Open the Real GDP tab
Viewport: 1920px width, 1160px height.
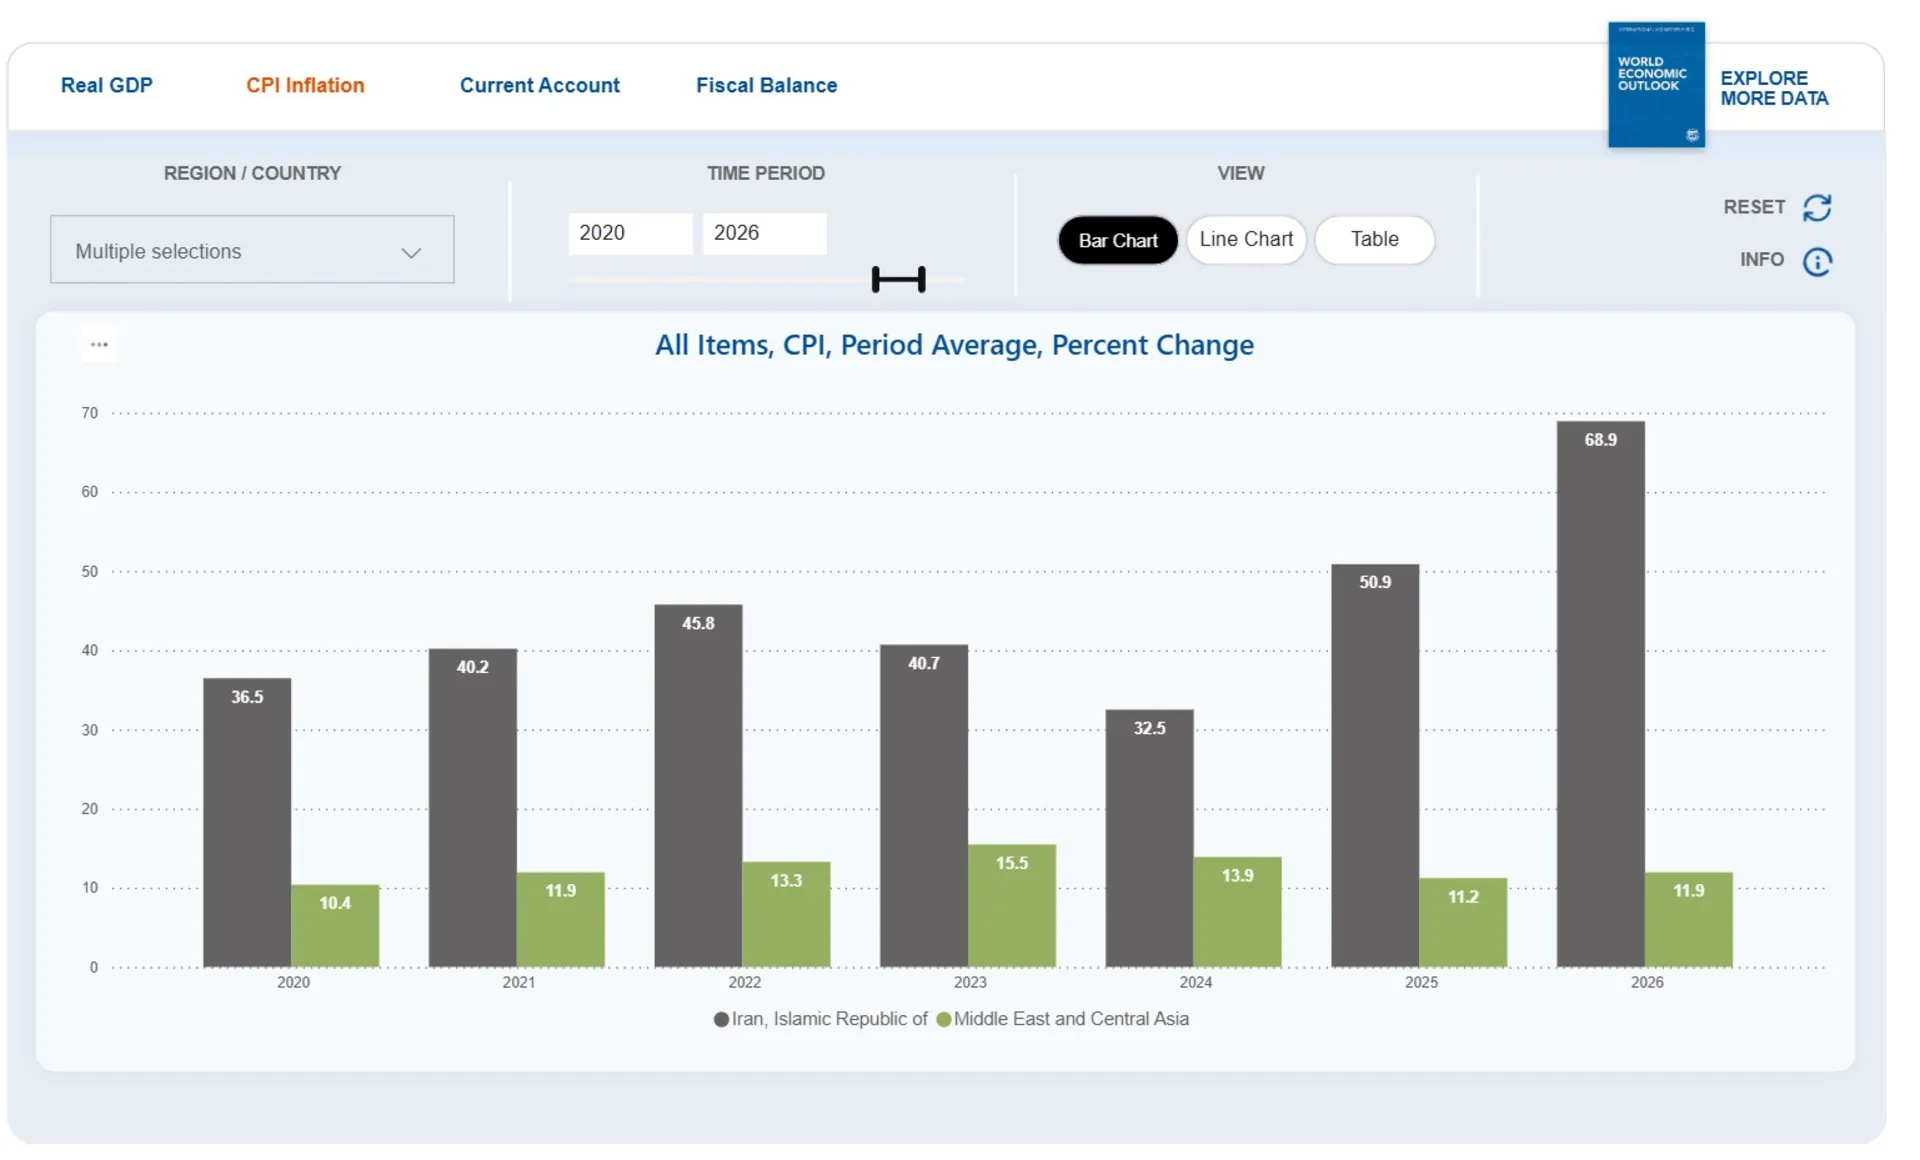[107, 85]
